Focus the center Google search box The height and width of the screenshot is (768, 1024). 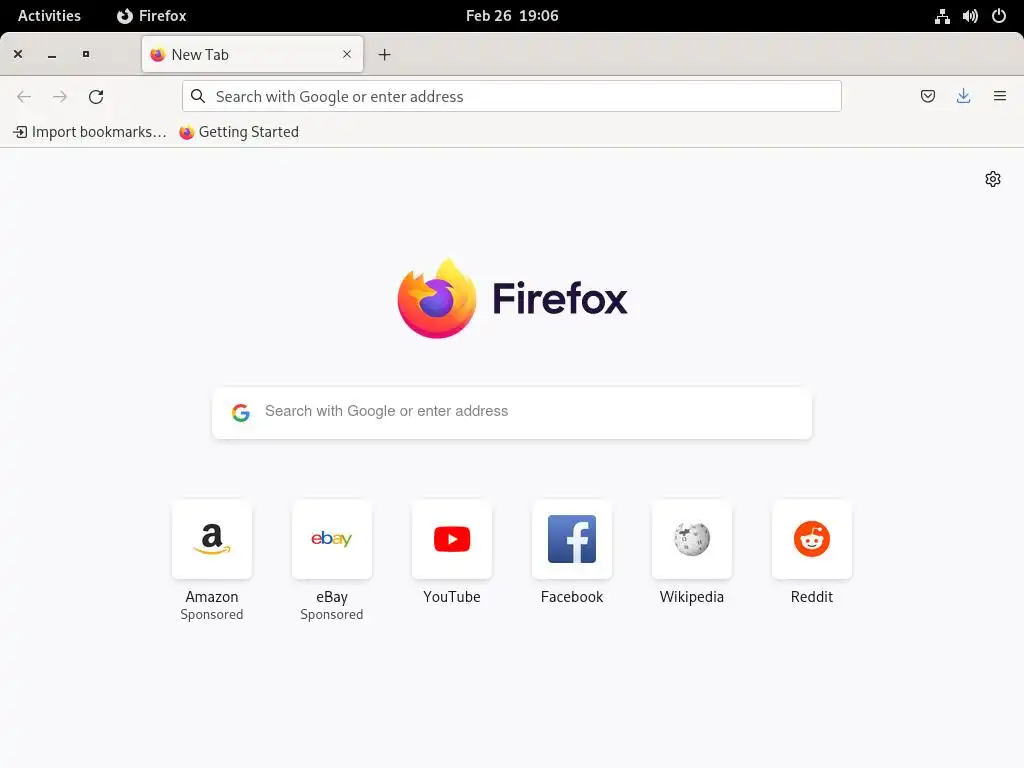point(512,412)
